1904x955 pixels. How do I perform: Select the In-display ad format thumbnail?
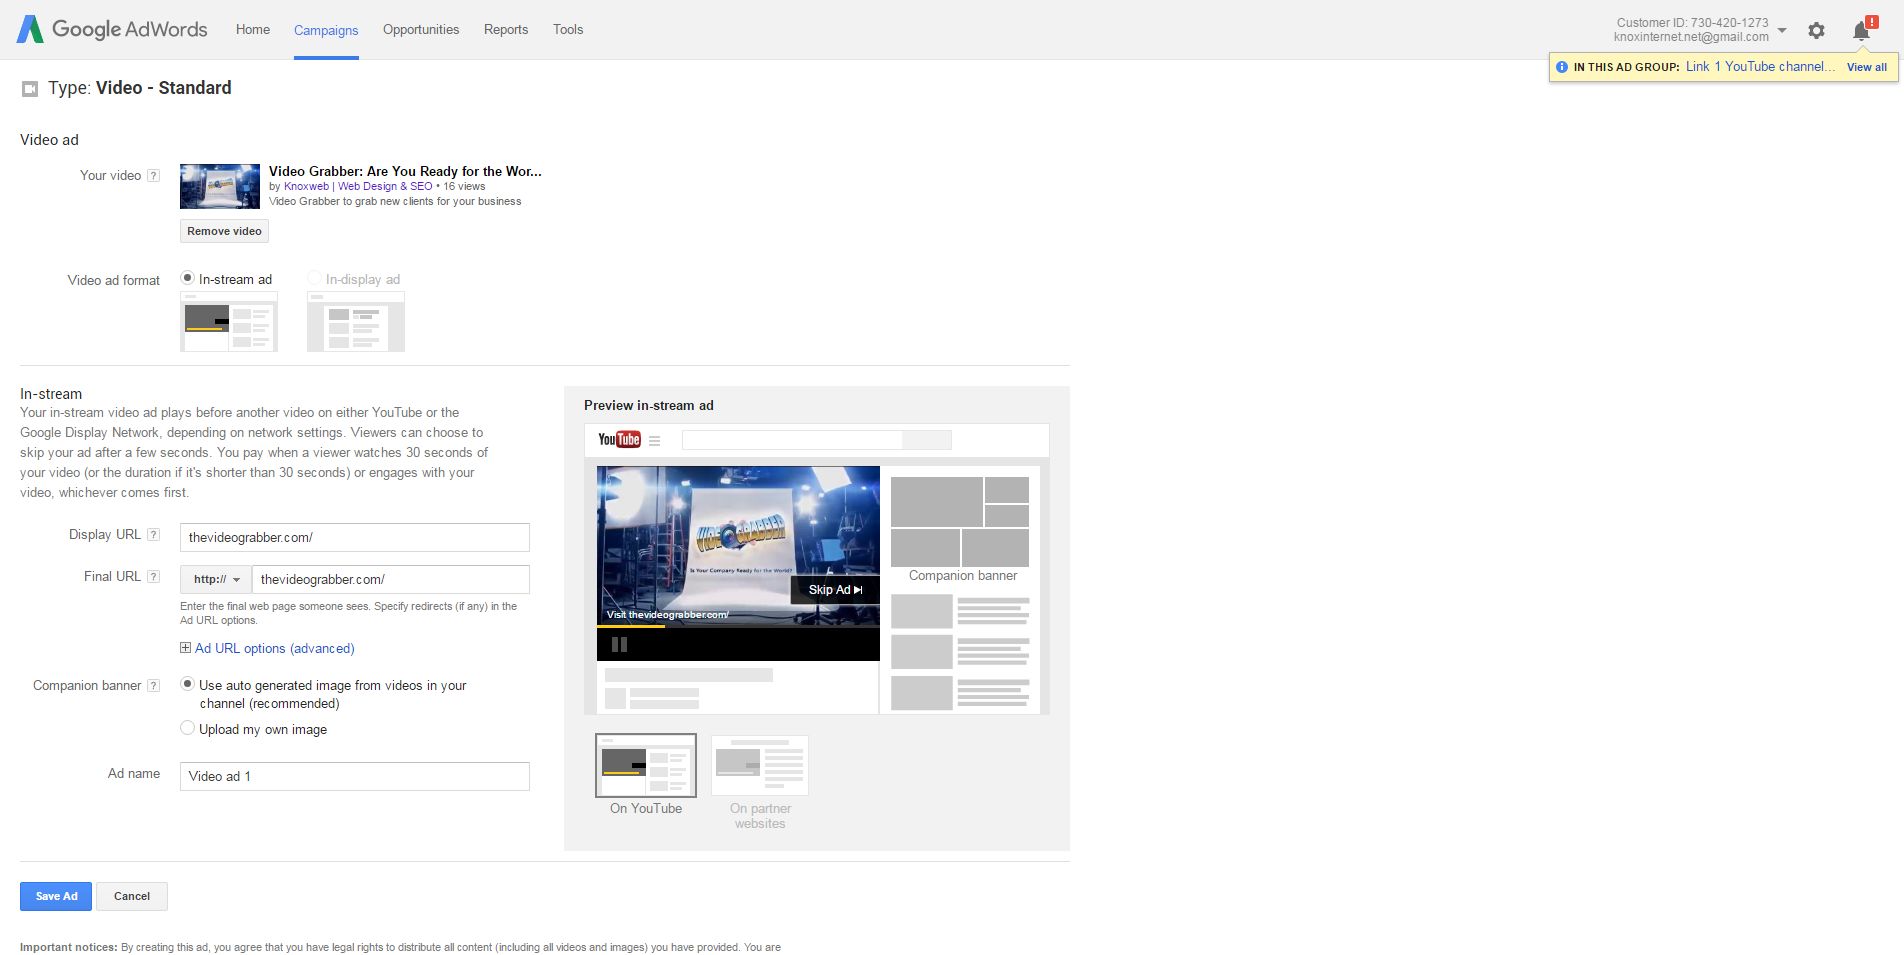coord(356,322)
